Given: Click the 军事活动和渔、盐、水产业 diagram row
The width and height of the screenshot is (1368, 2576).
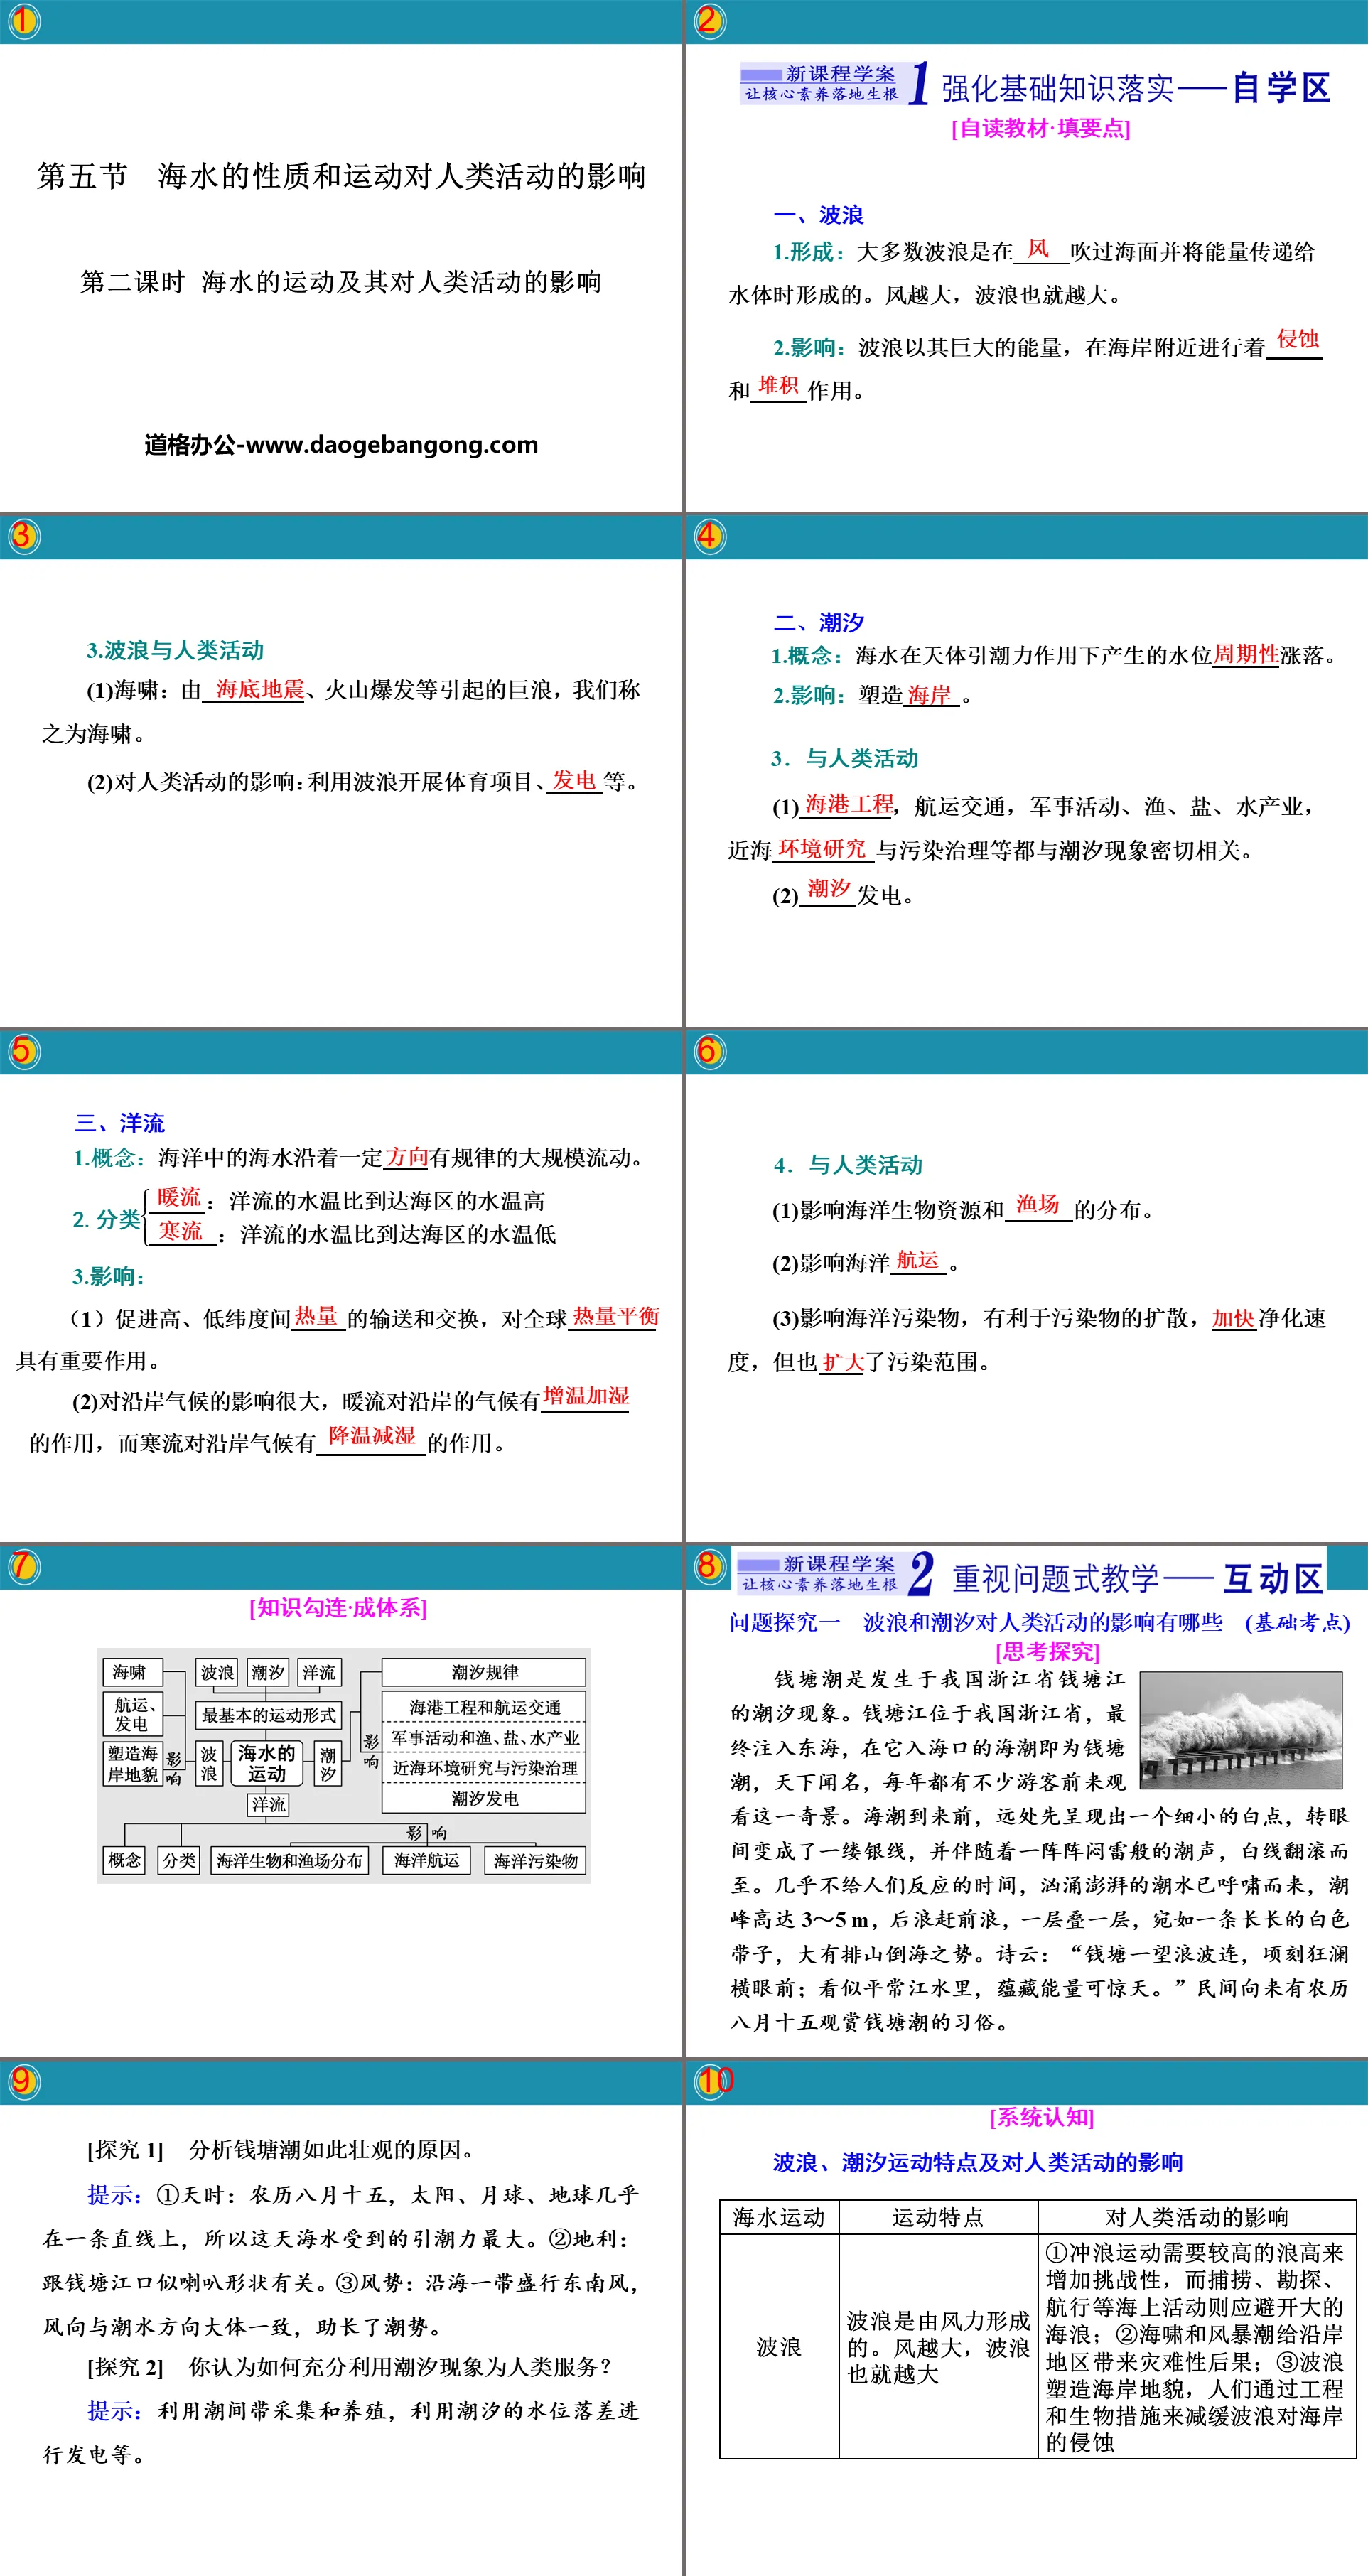Looking at the screenshot, I should tap(484, 1737).
